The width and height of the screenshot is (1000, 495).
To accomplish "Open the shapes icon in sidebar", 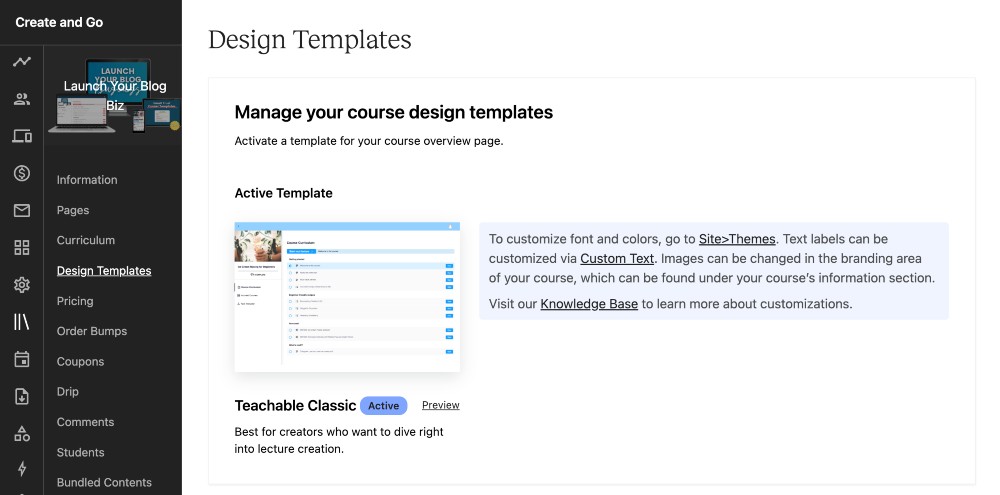I will [x=21, y=433].
